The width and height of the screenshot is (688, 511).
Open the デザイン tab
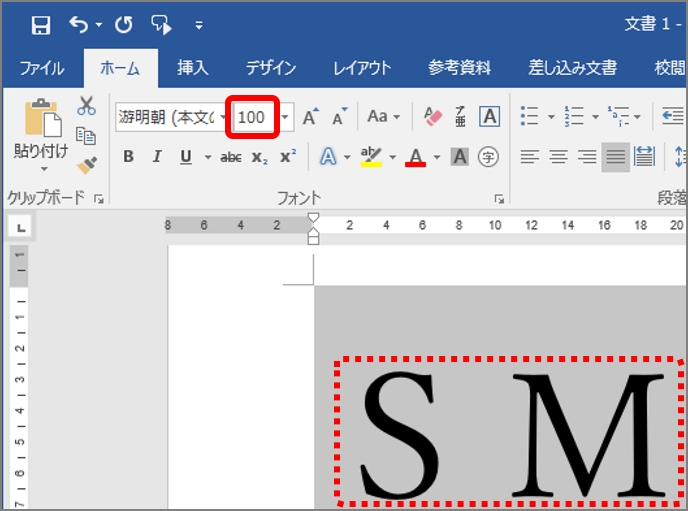[271, 68]
